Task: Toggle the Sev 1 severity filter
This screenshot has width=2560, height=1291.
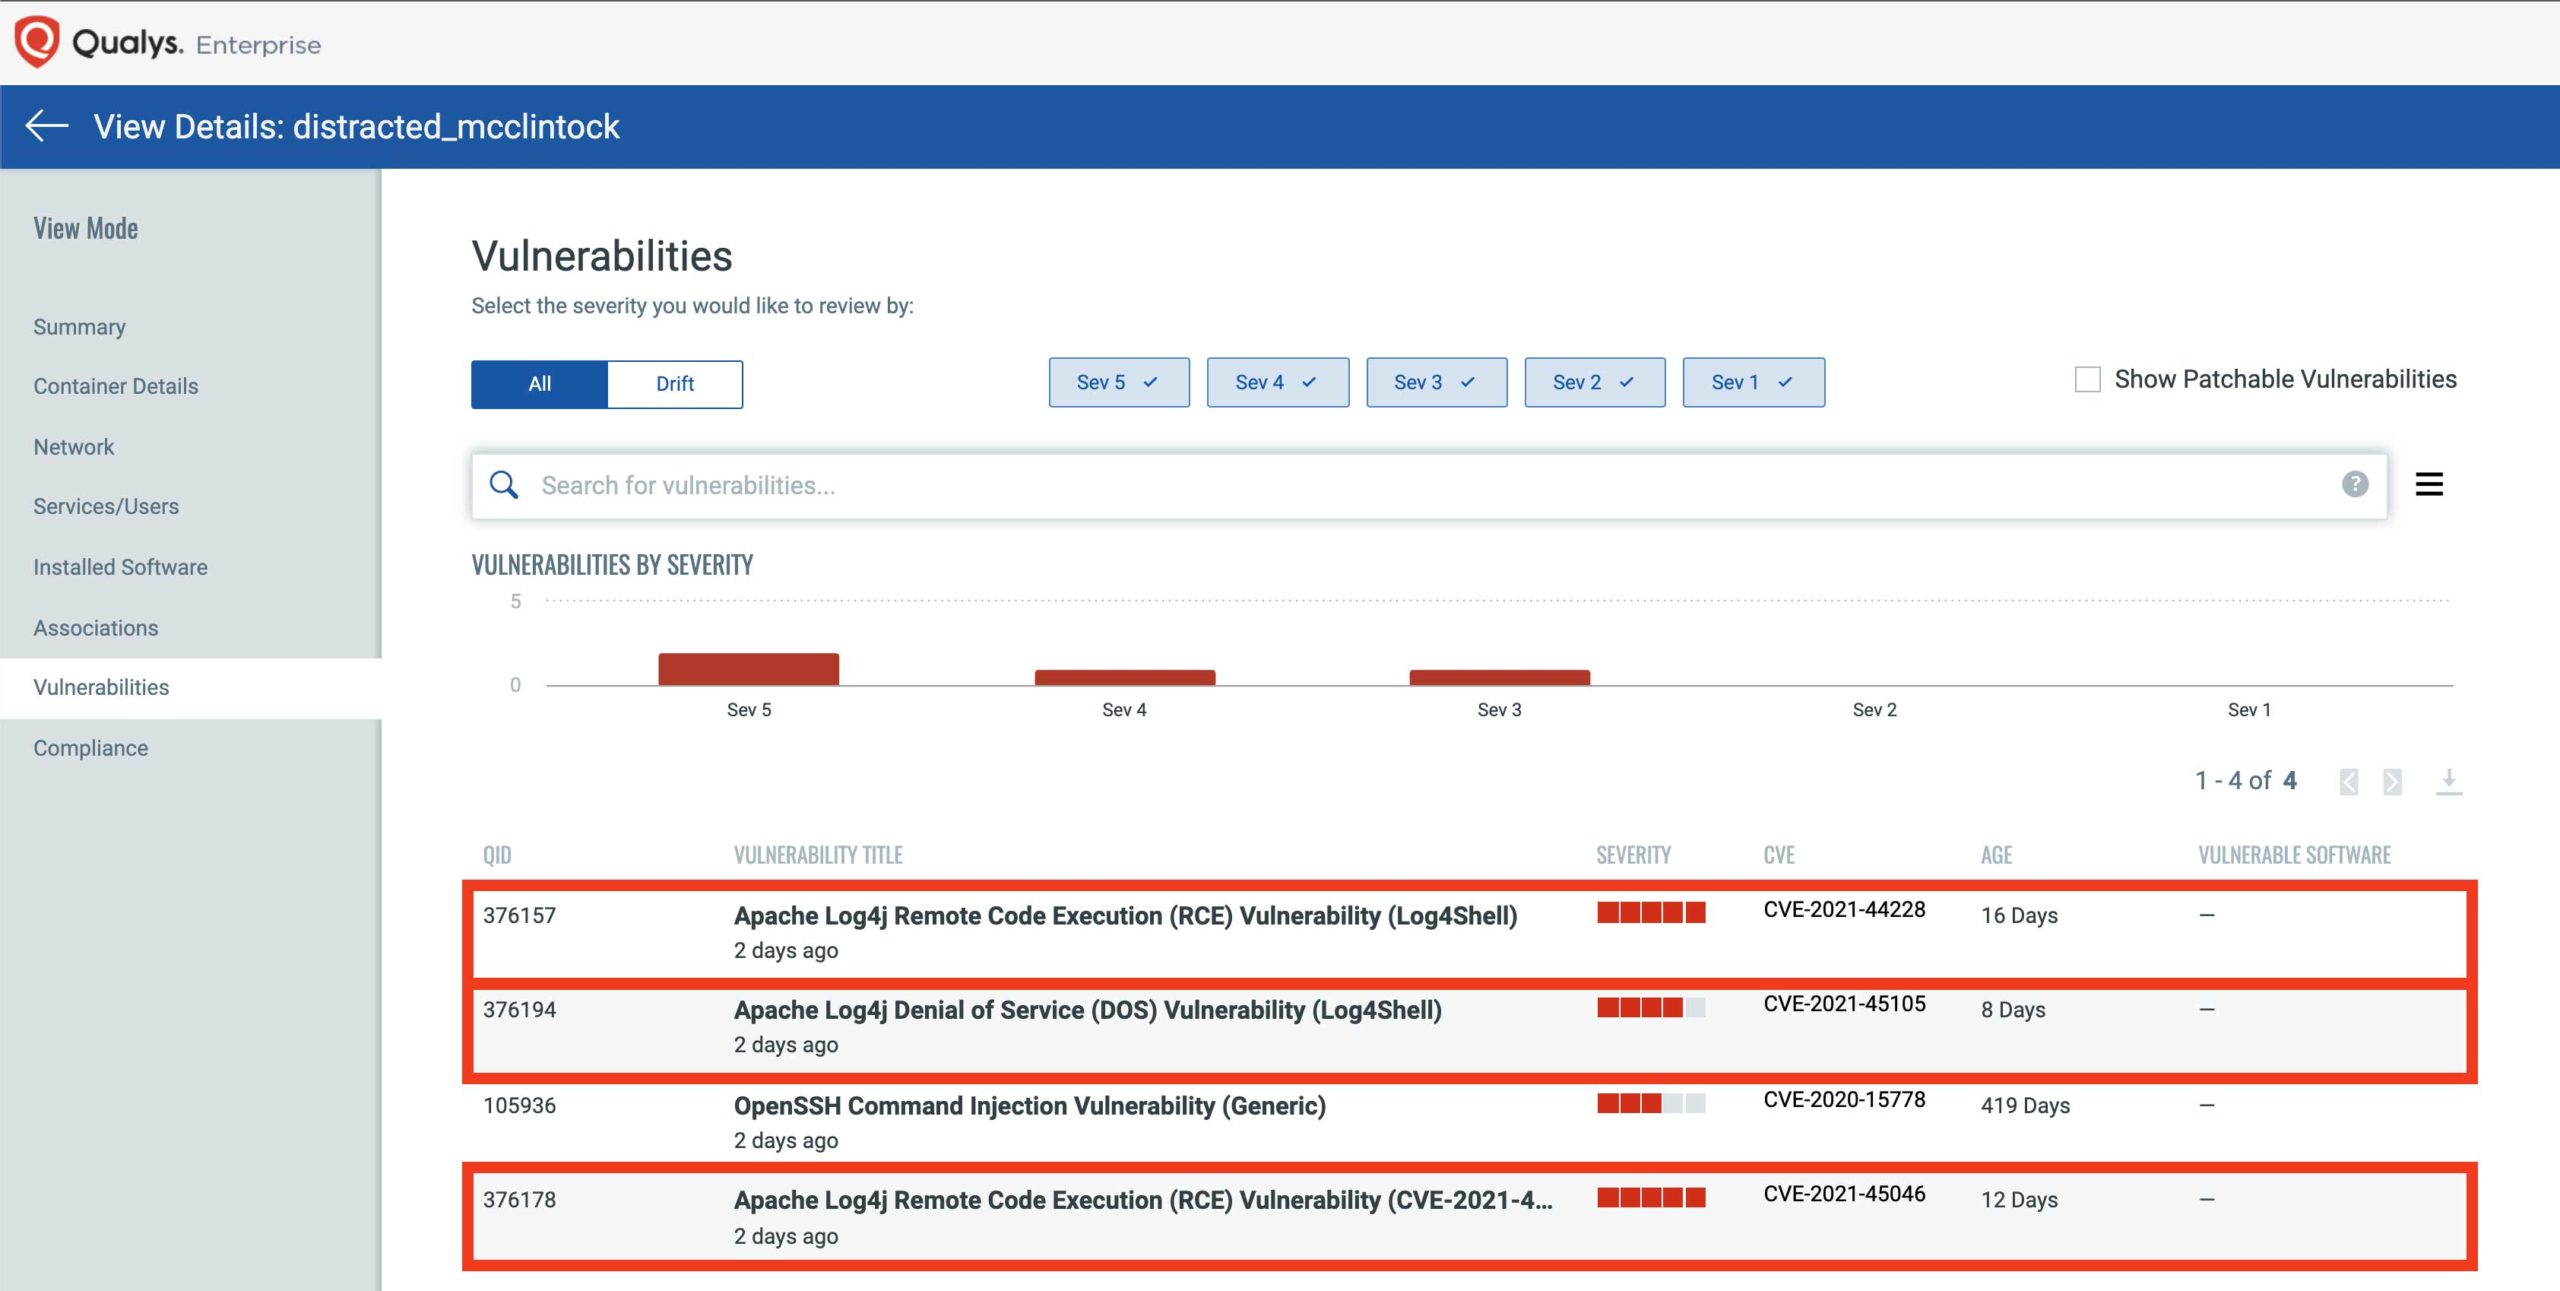Action: (1752, 382)
